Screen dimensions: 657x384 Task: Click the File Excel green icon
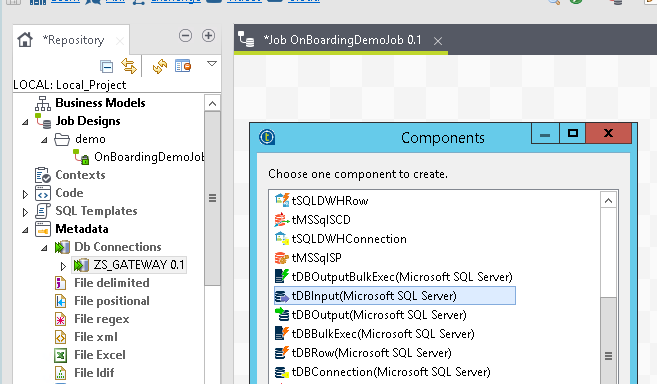[61, 355]
